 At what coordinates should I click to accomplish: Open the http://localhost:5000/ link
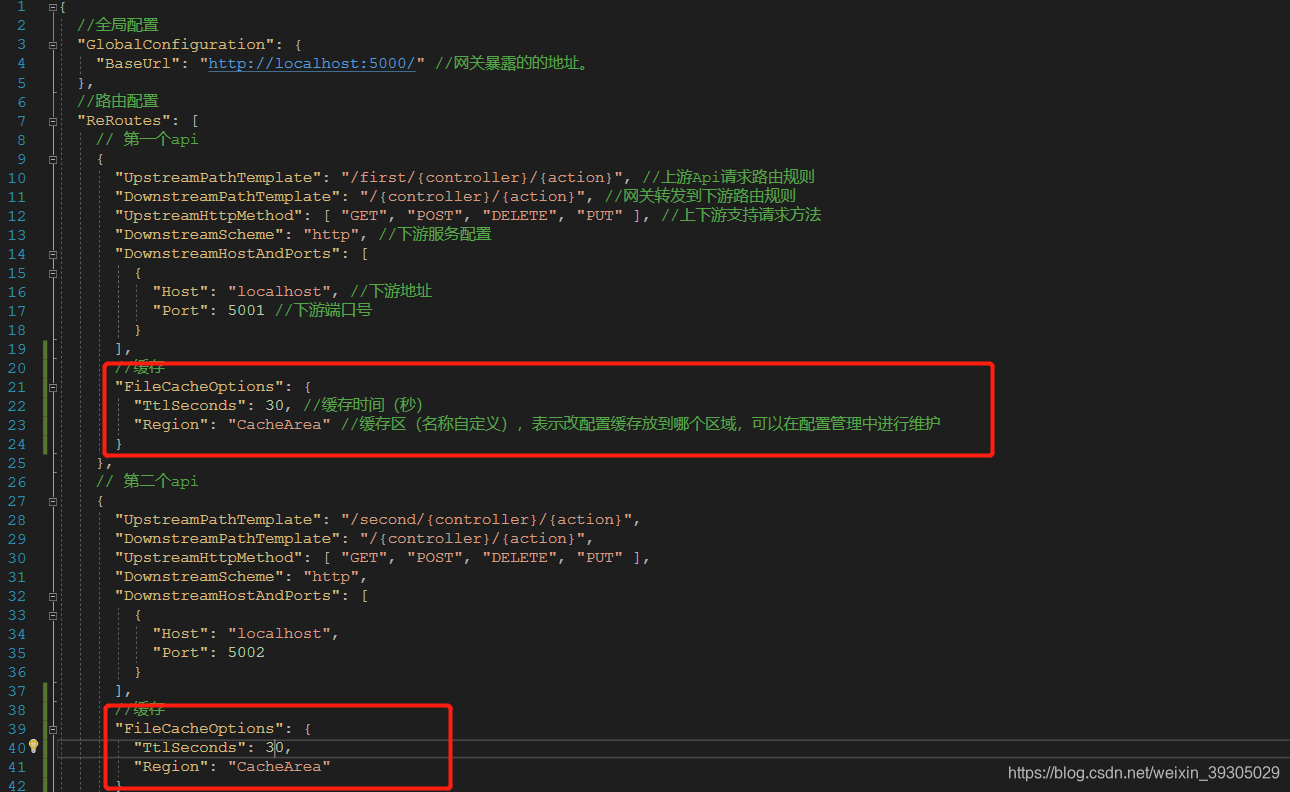click(312, 63)
